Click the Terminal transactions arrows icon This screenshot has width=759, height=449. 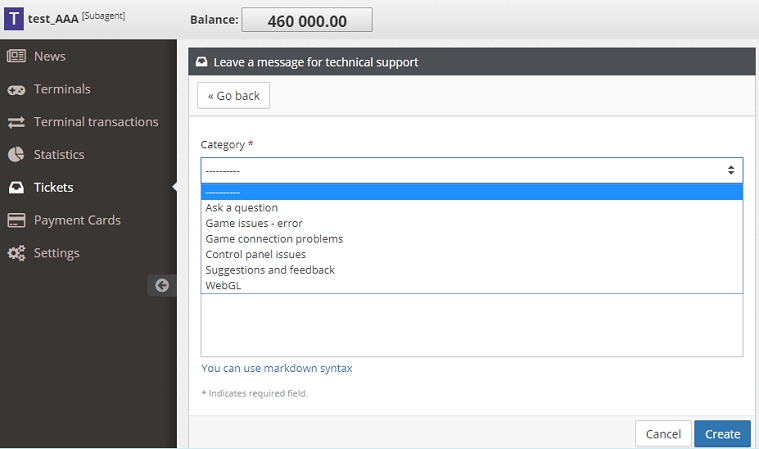point(16,122)
